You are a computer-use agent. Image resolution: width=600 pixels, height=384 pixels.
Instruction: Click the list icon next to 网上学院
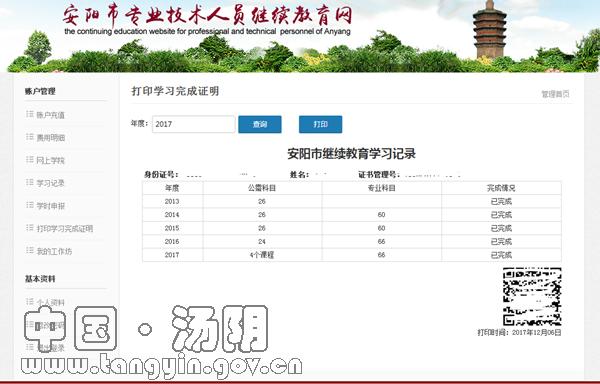(29, 159)
